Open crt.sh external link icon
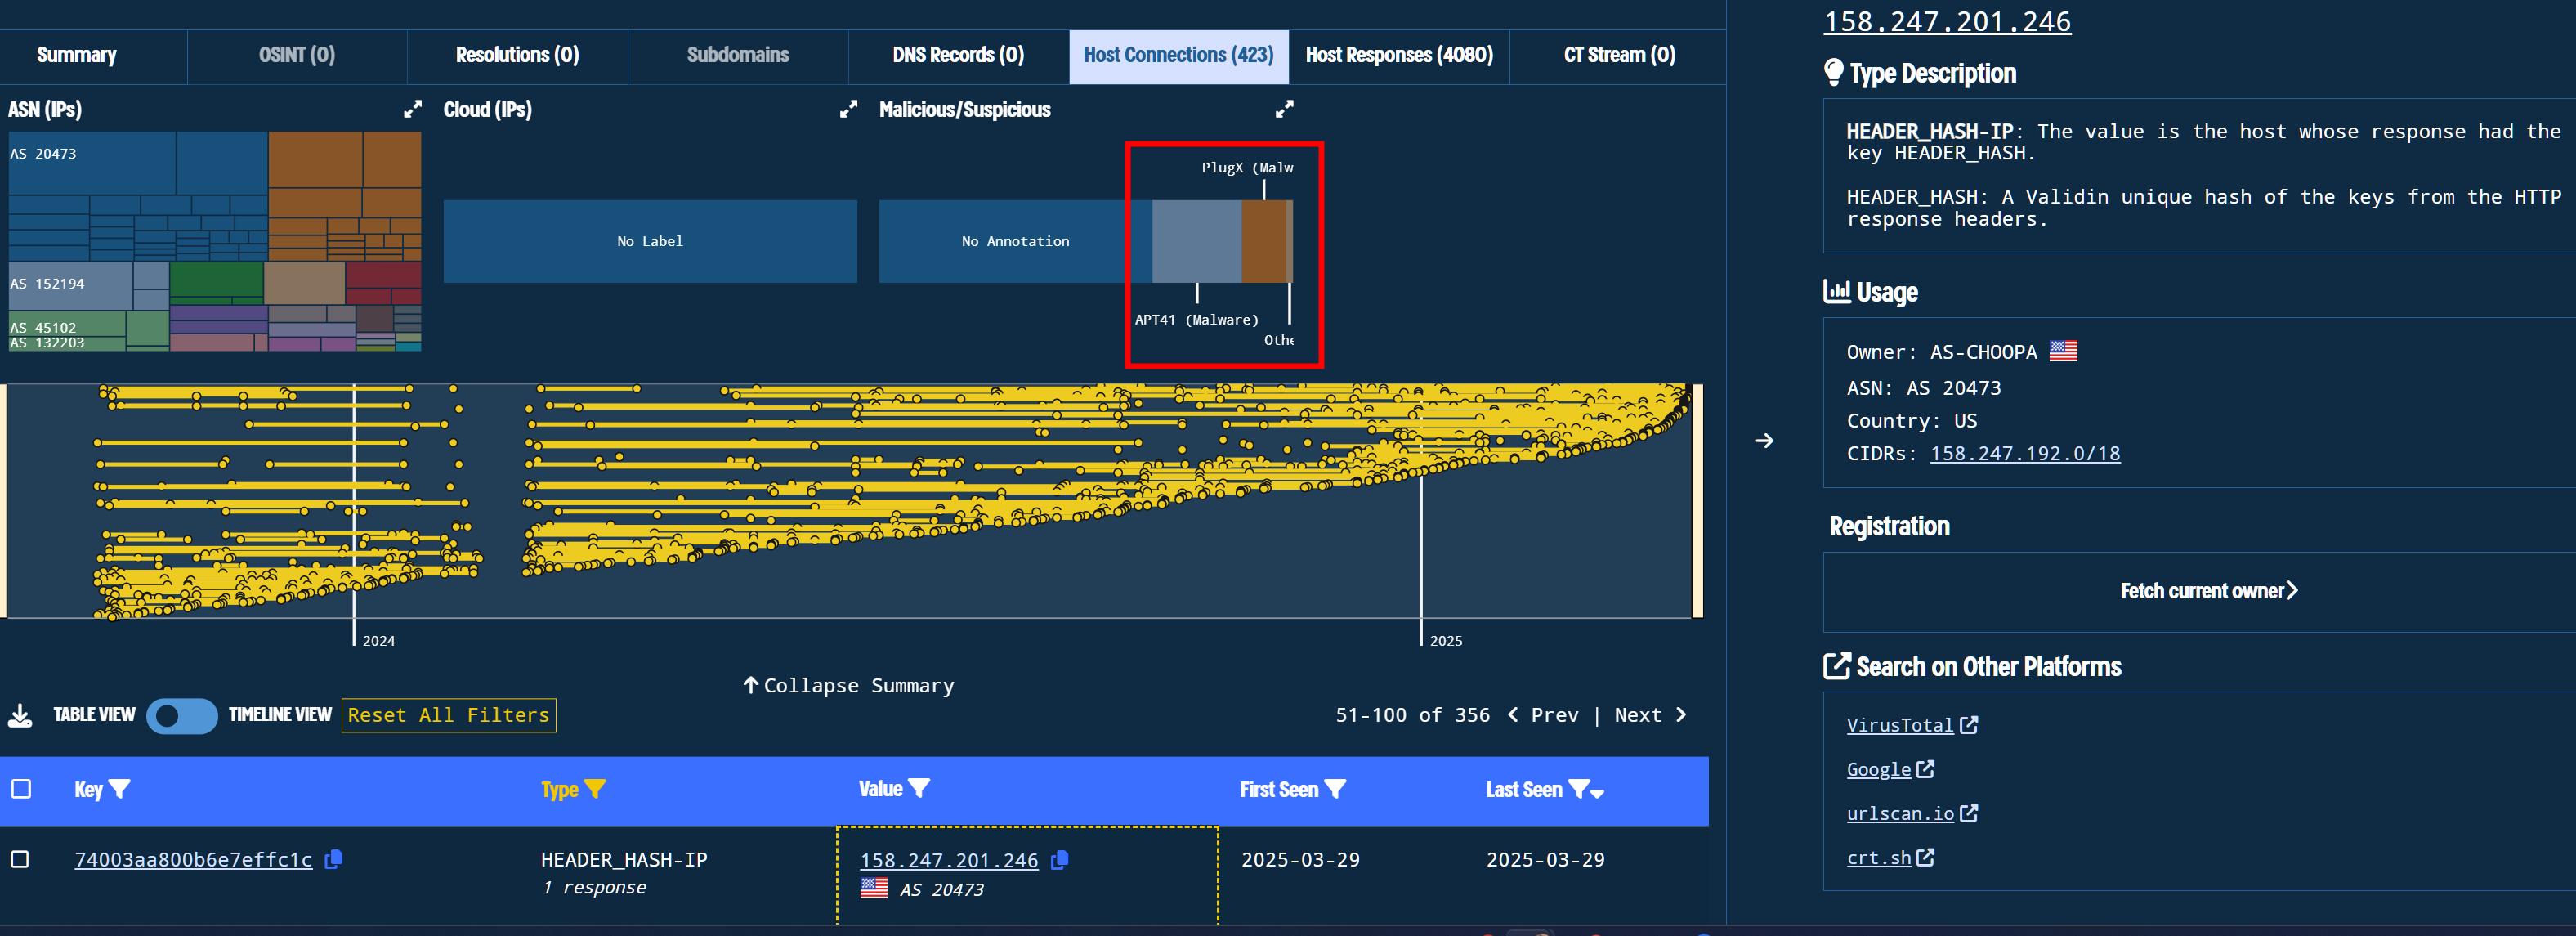Viewport: 2576px width, 936px height. [1925, 857]
